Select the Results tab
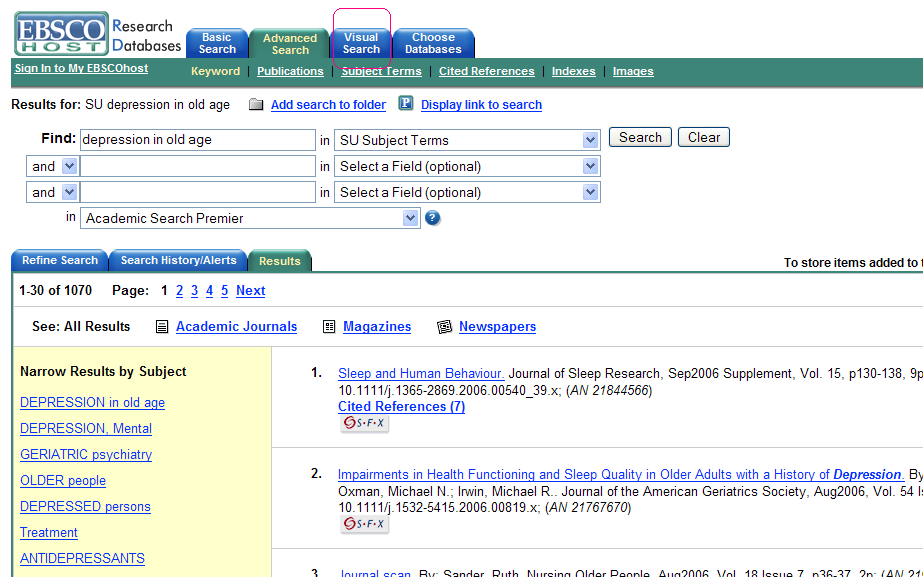 pyautogui.click(x=280, y=261)
